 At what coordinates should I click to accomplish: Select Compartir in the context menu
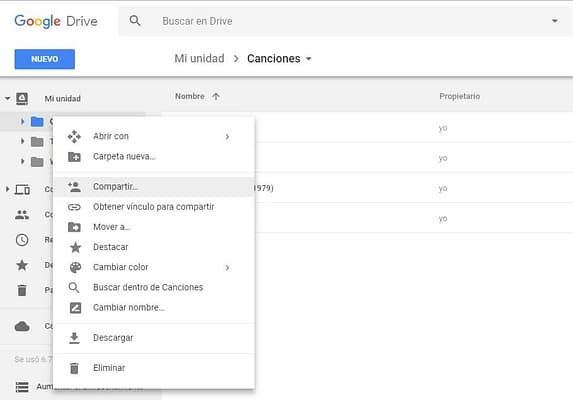[x=154, y=187]
